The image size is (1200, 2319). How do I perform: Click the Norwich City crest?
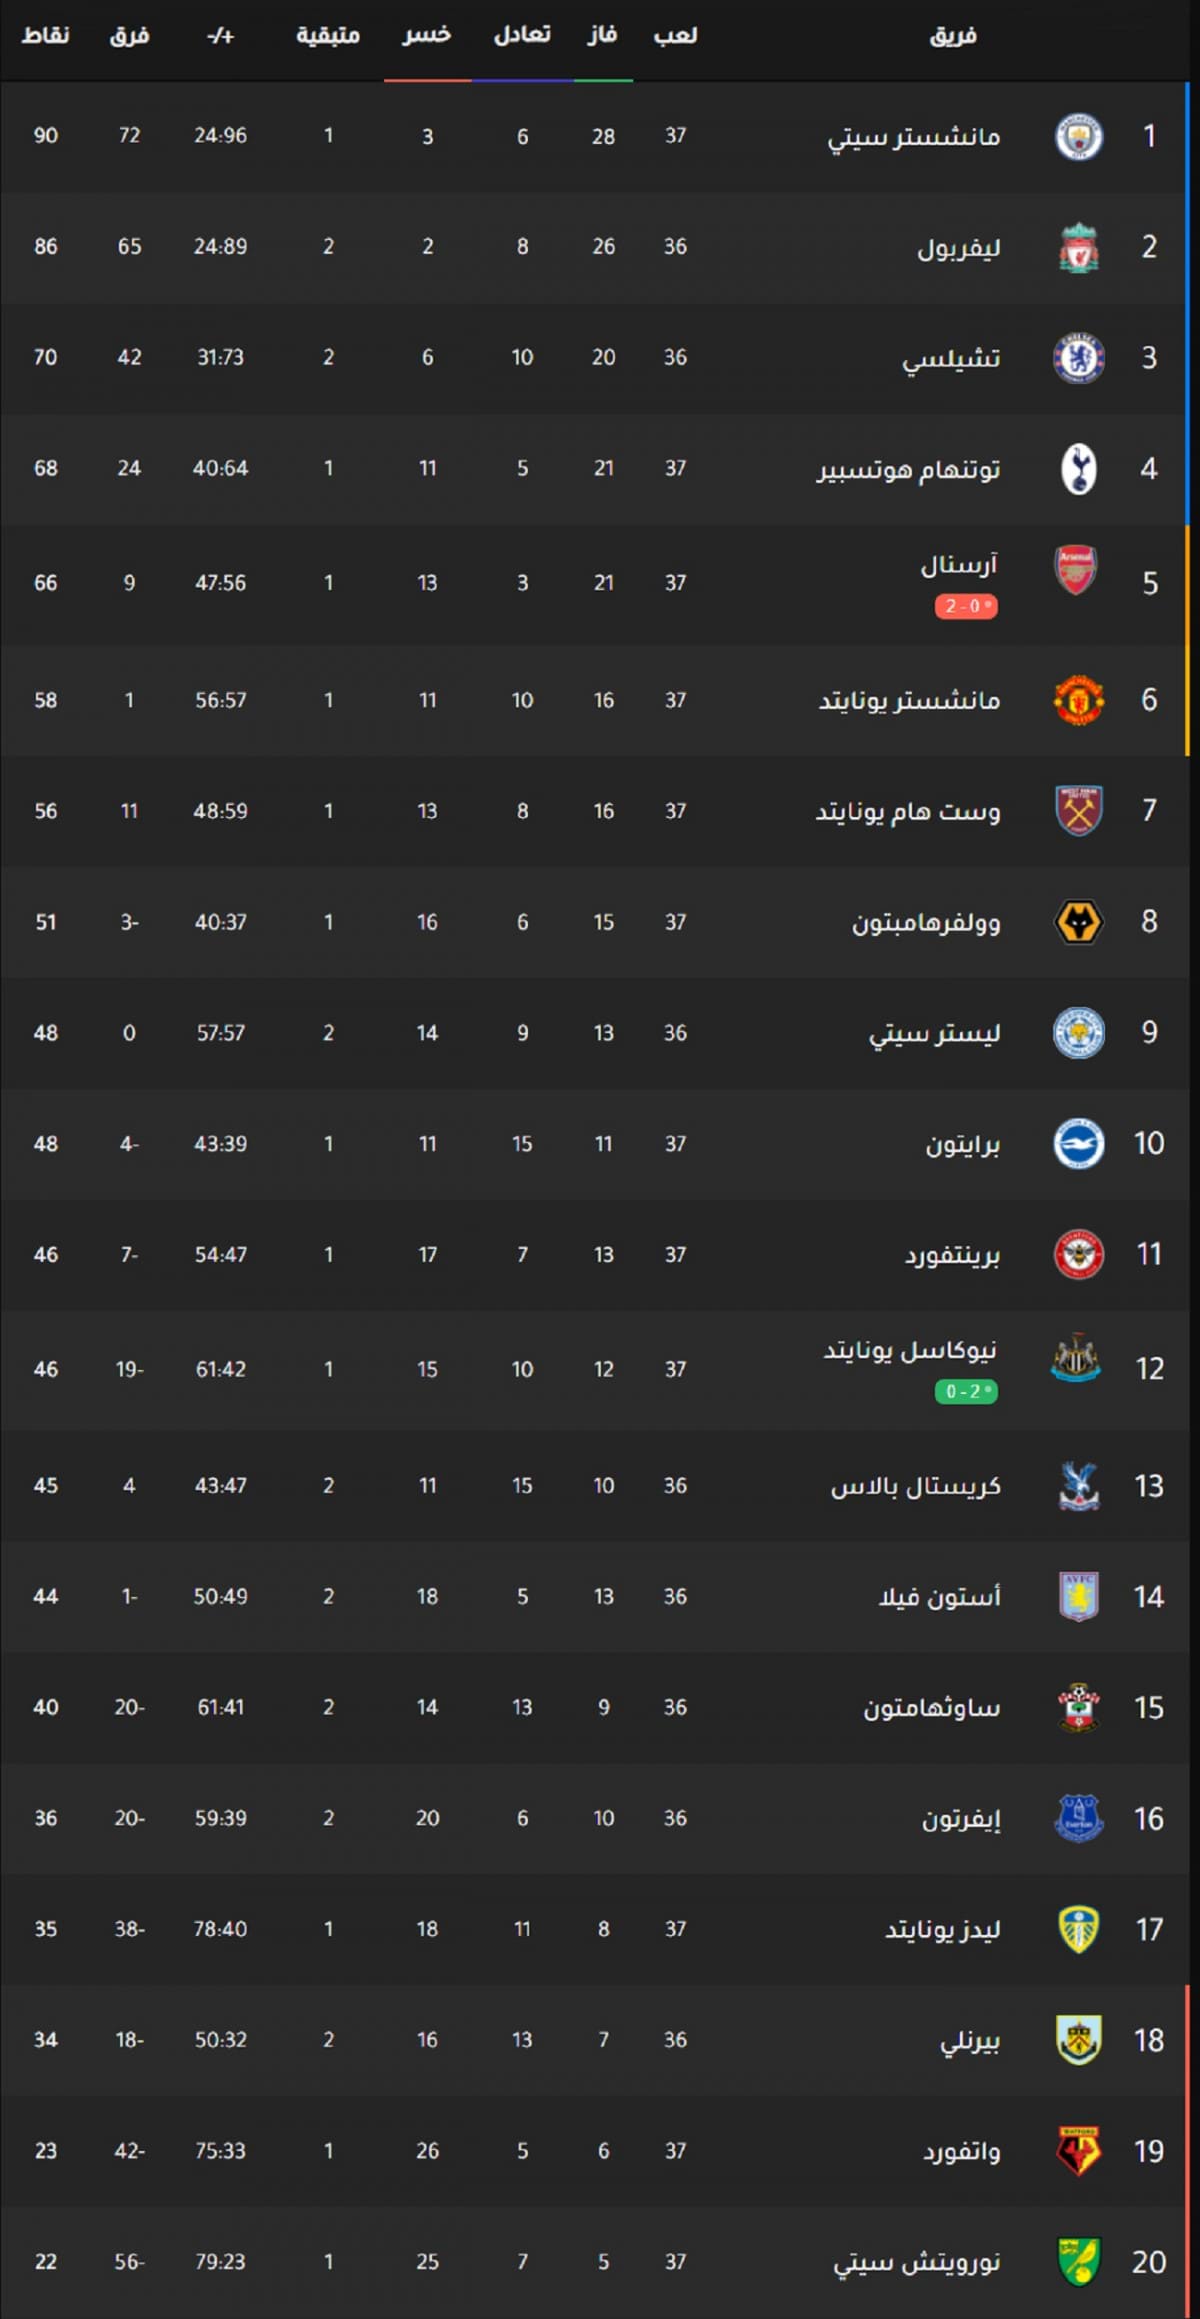tap(1078, 2261)
